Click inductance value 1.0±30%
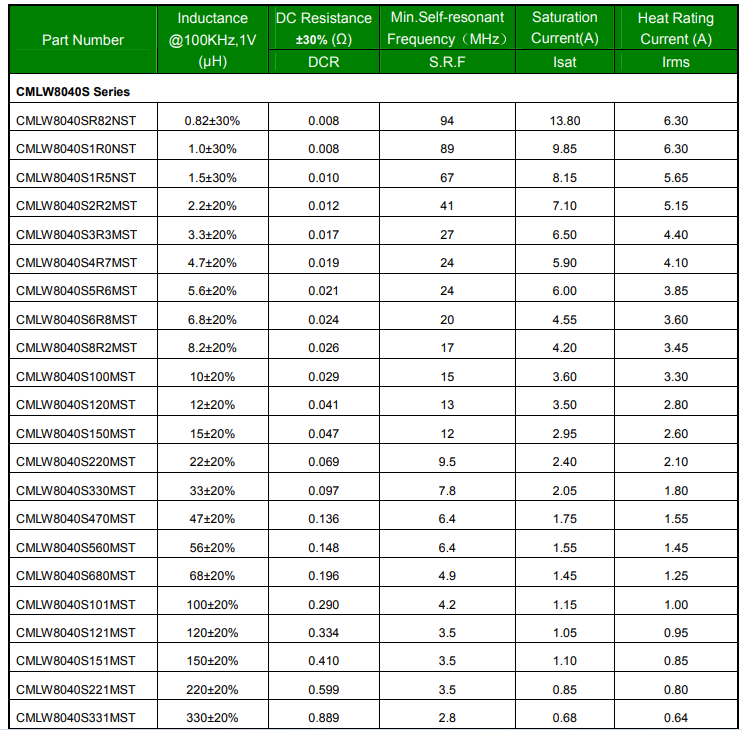742x730 pixels. click(212, 149)
